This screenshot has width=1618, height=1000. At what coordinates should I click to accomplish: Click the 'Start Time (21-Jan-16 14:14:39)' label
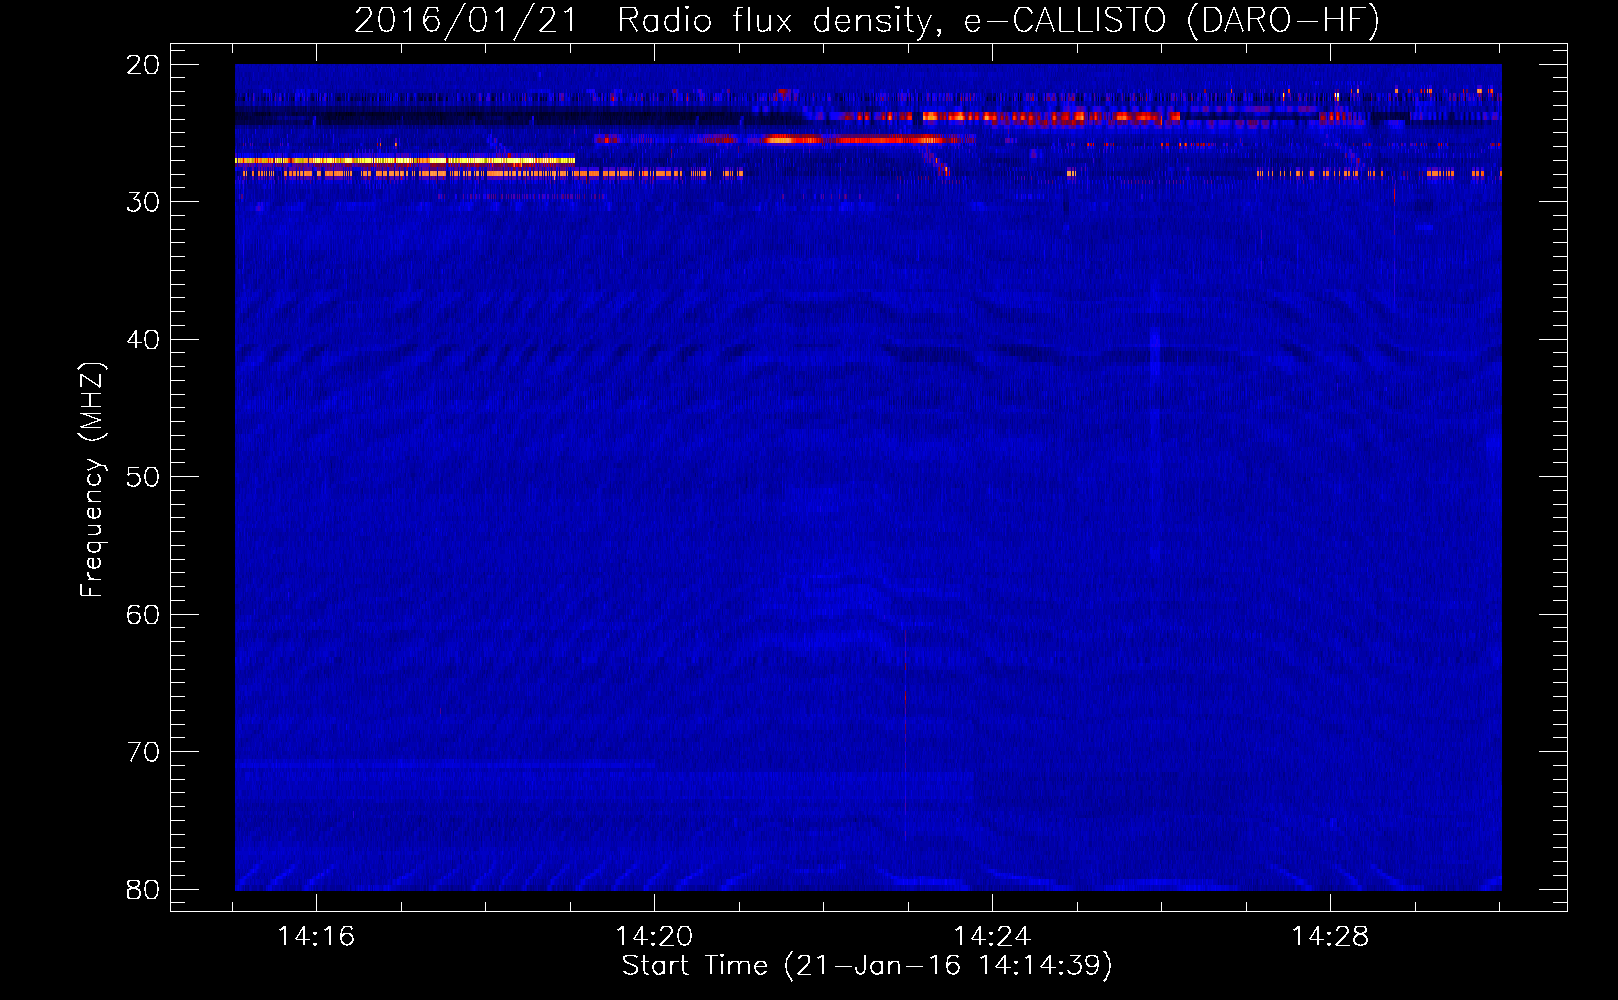point(867,966)
